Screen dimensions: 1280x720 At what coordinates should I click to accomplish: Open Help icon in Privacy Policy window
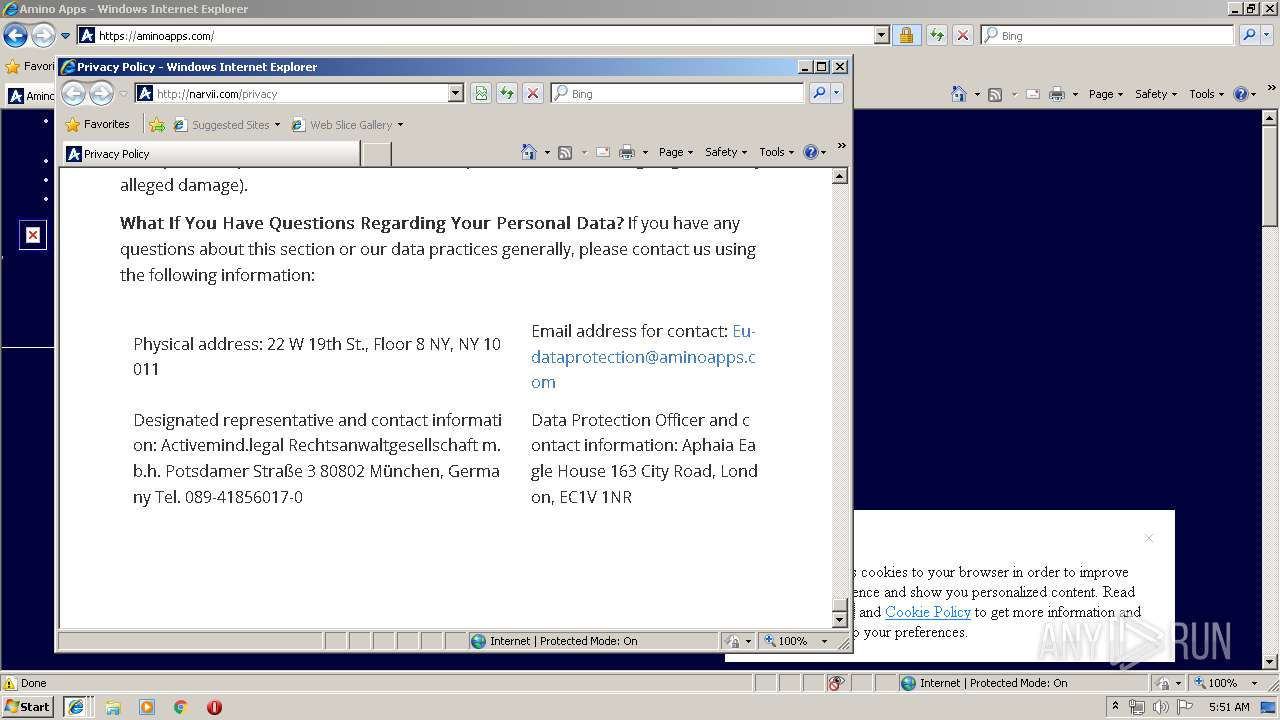tap(810, 152)
